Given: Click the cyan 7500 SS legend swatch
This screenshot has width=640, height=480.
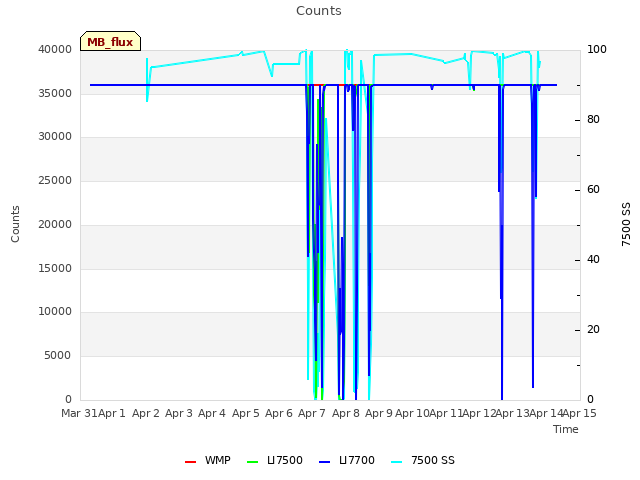Looking at the screenshot, I should [x=396, y=461].
